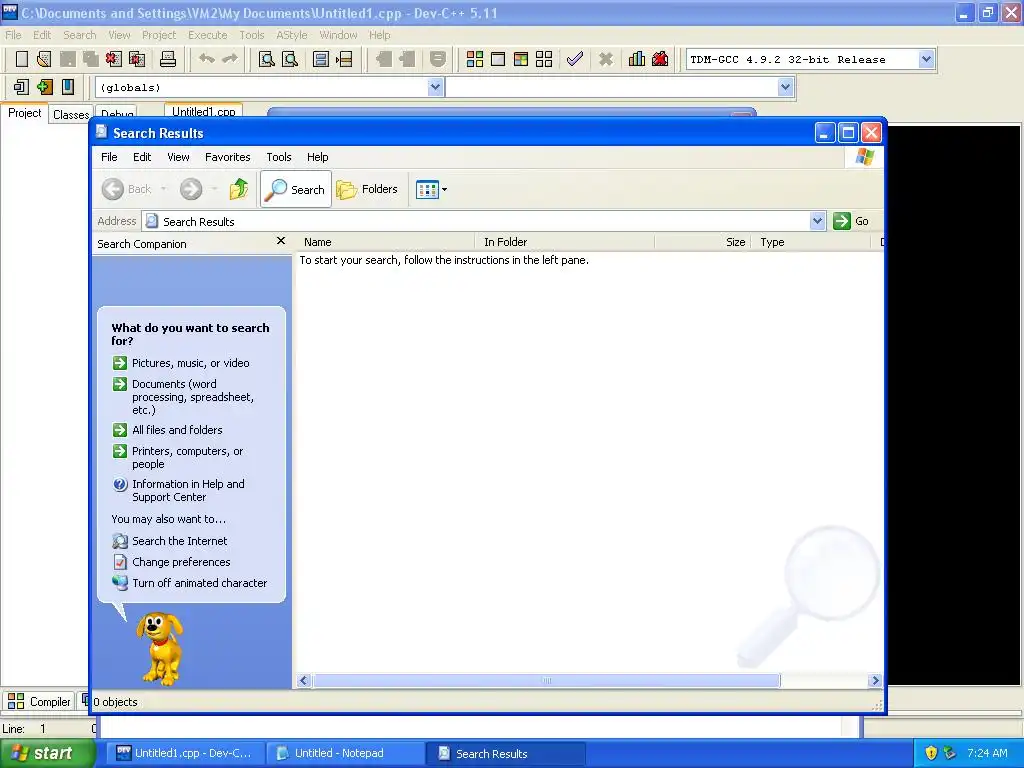Viewport: 1024px width, 768px height.
Task: Select the Project tab in Dev-C++
Action: 24,113
